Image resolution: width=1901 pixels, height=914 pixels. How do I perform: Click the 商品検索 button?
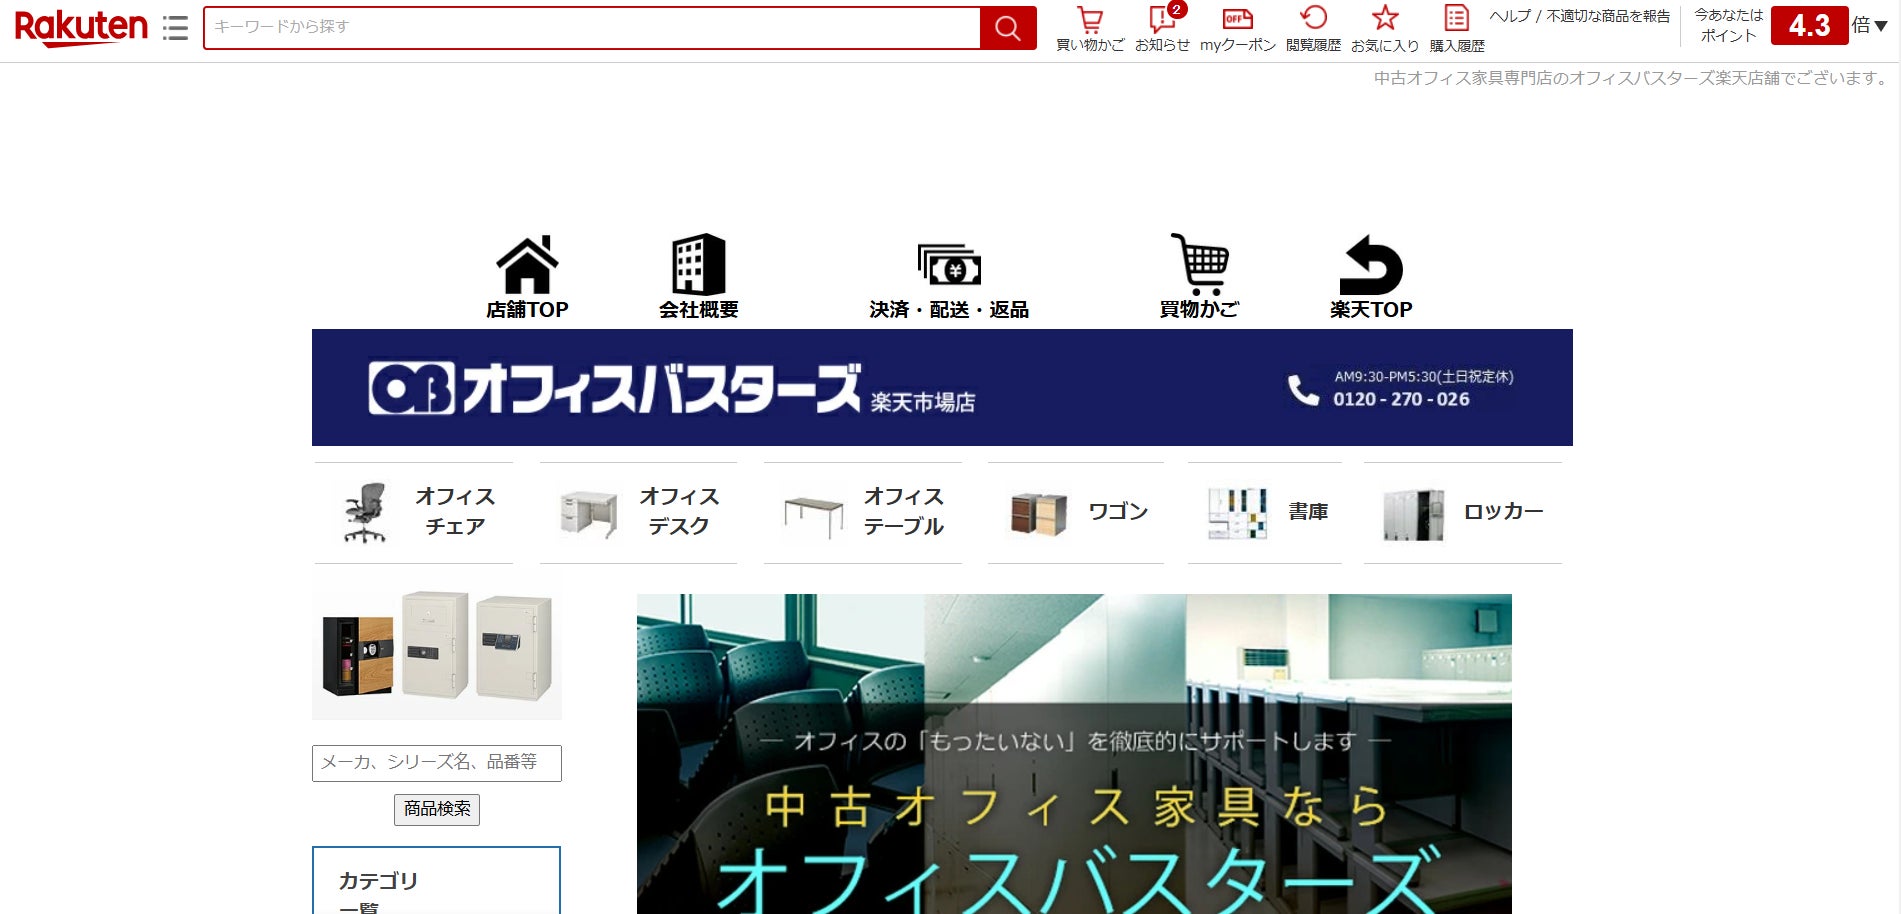tap(437, 809)
